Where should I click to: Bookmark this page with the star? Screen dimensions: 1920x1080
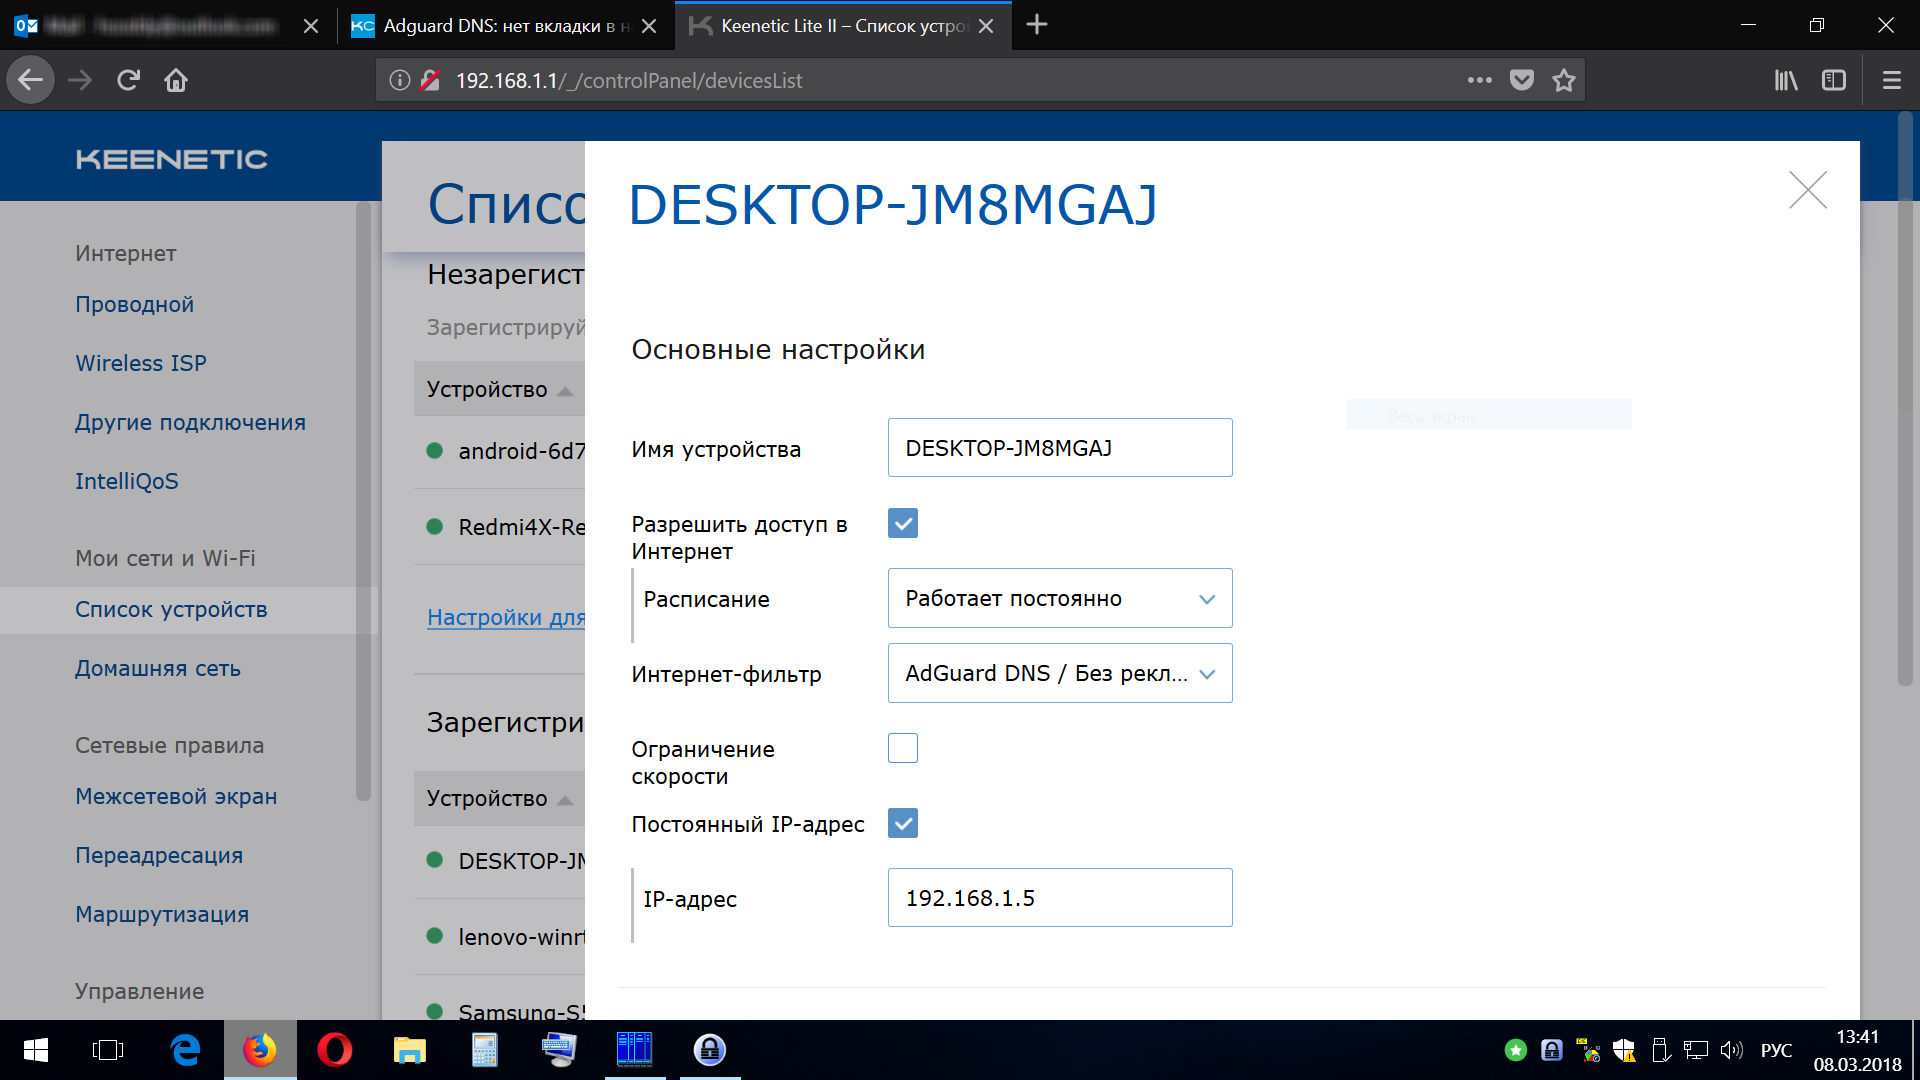1564,80
